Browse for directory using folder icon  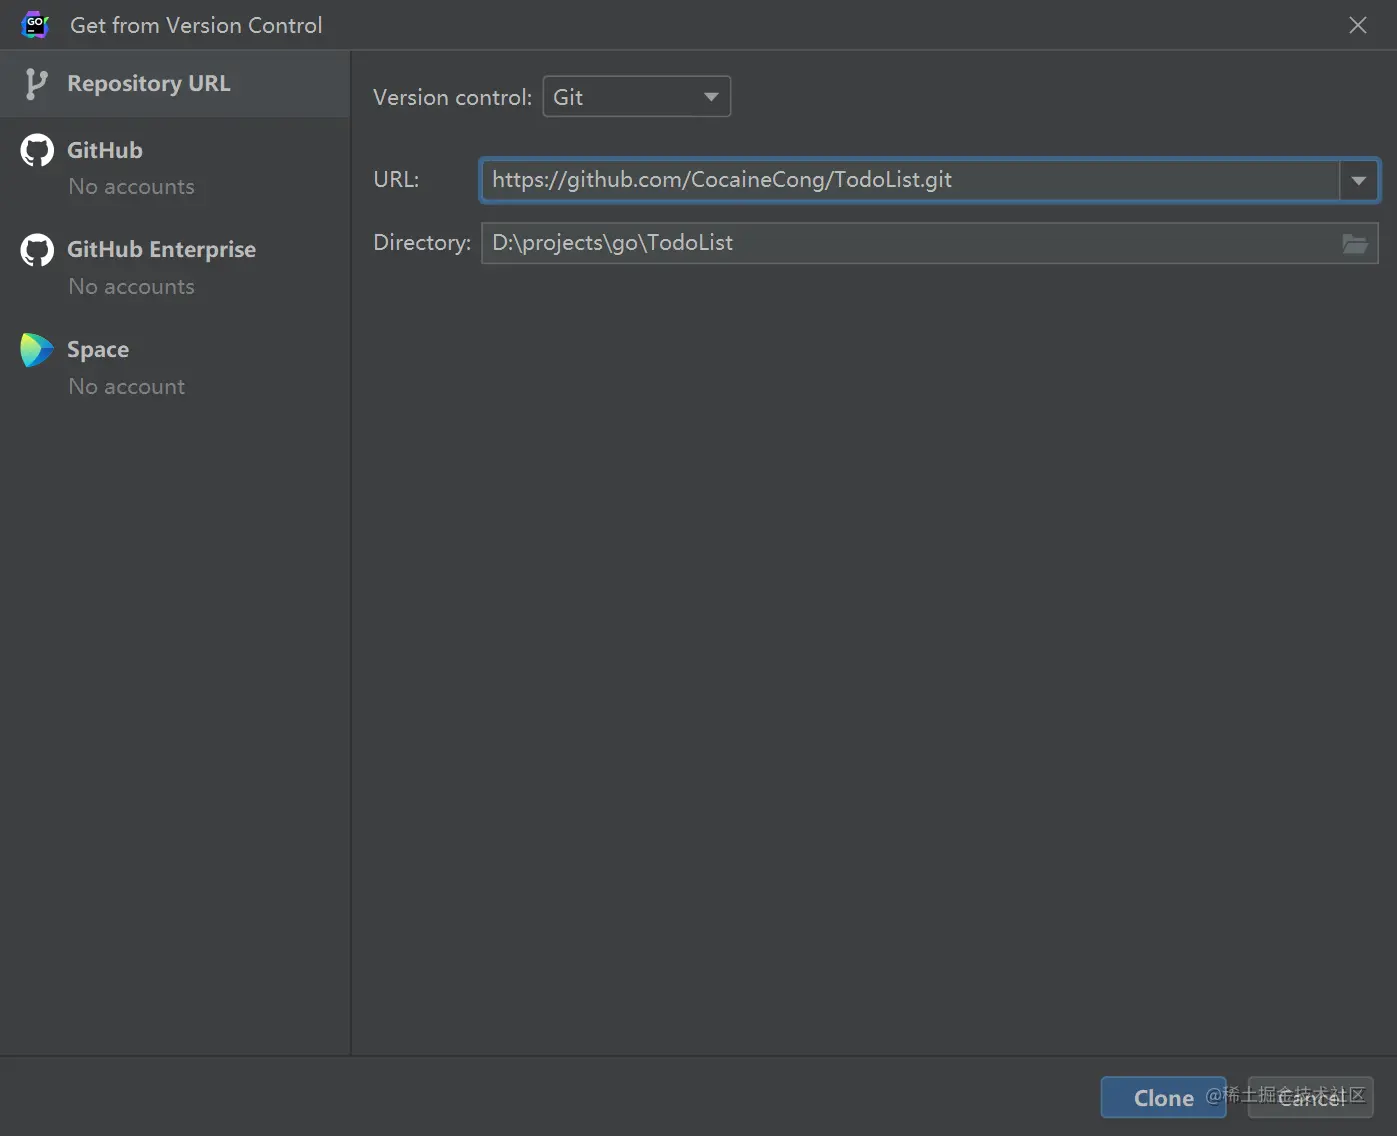tap(1355, 243)
